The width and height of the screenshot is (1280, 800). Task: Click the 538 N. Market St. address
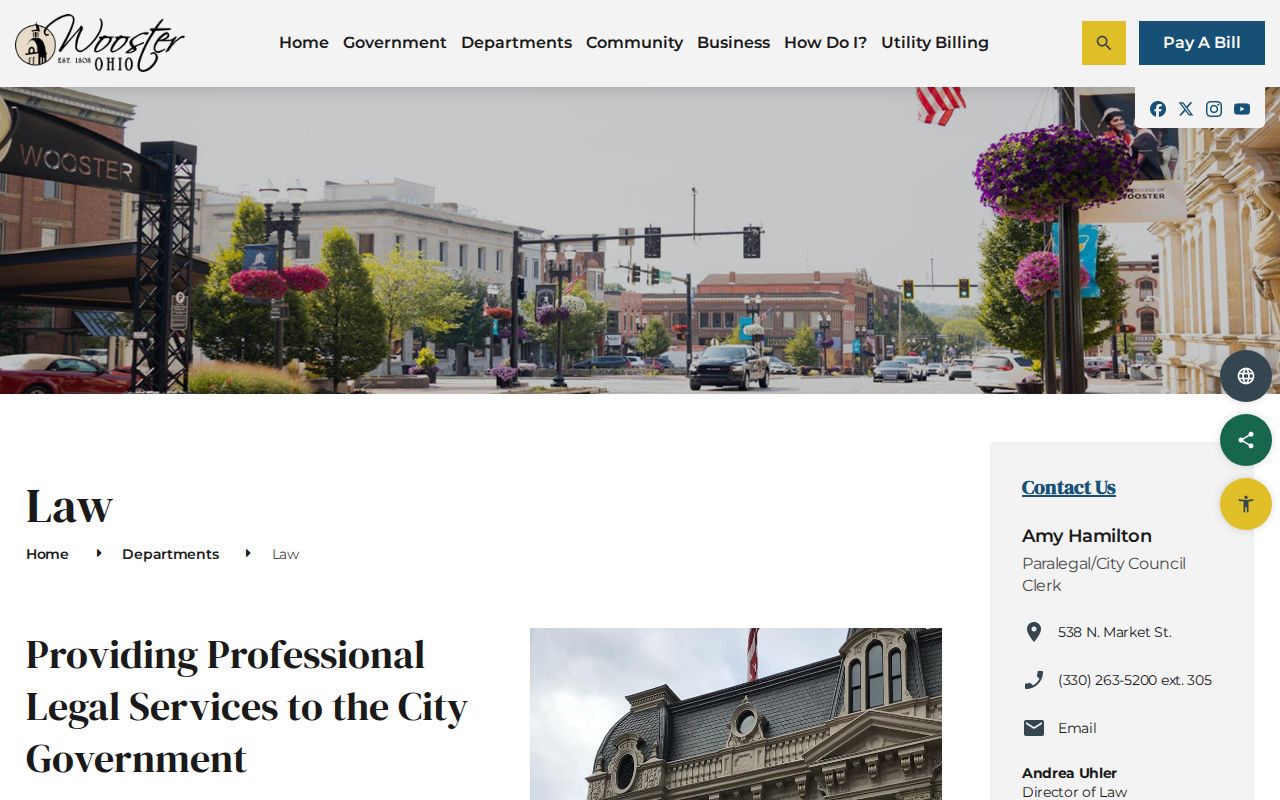(x=1115, y=632)
